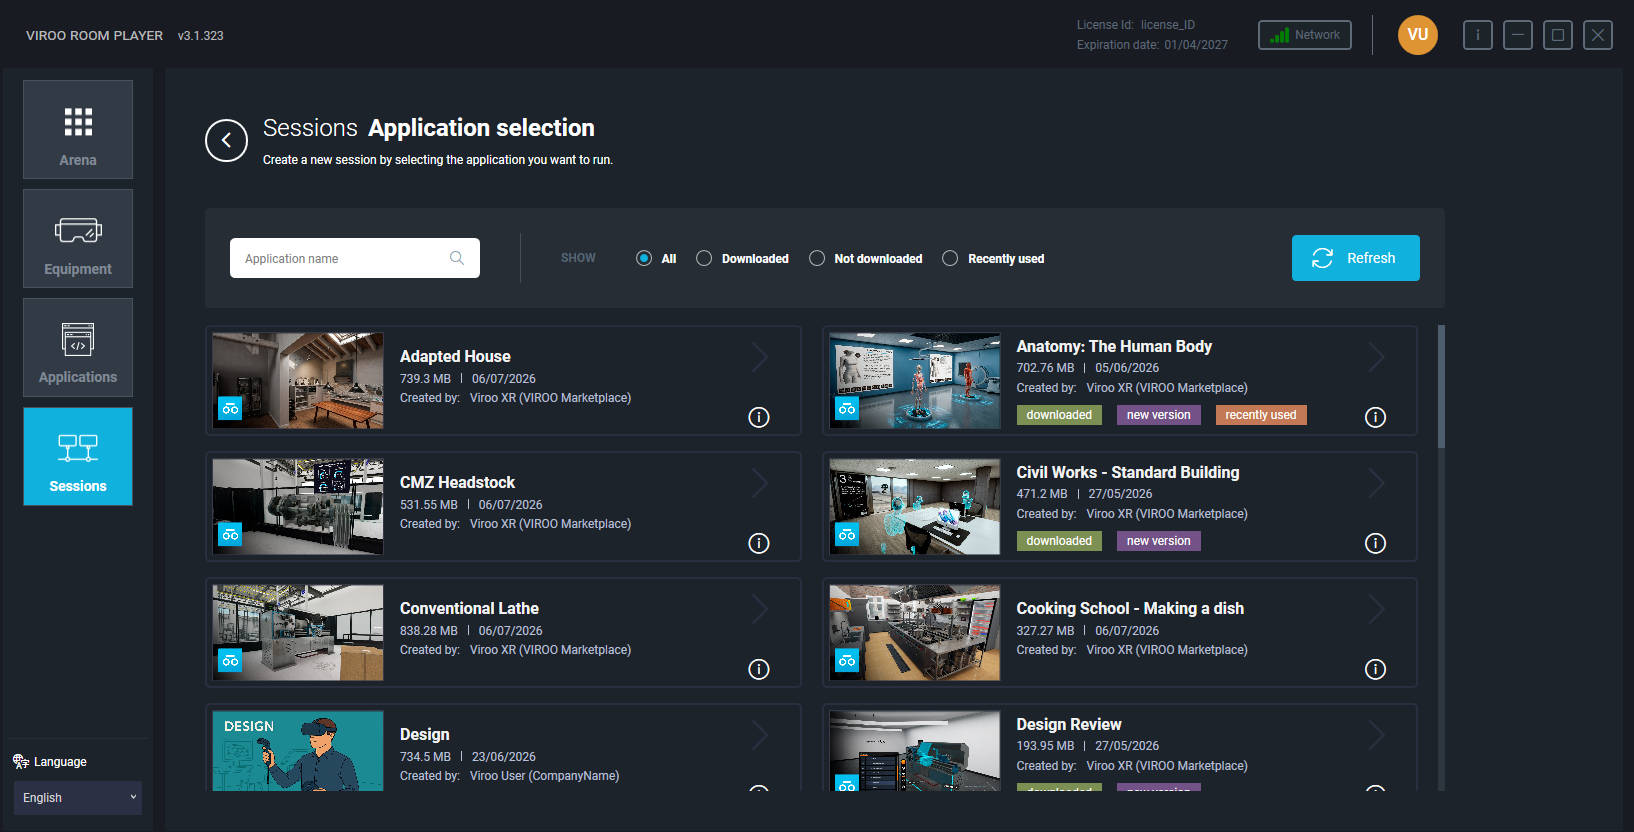
Task: Click the Network status indicator
Action: pos(1304,35)
